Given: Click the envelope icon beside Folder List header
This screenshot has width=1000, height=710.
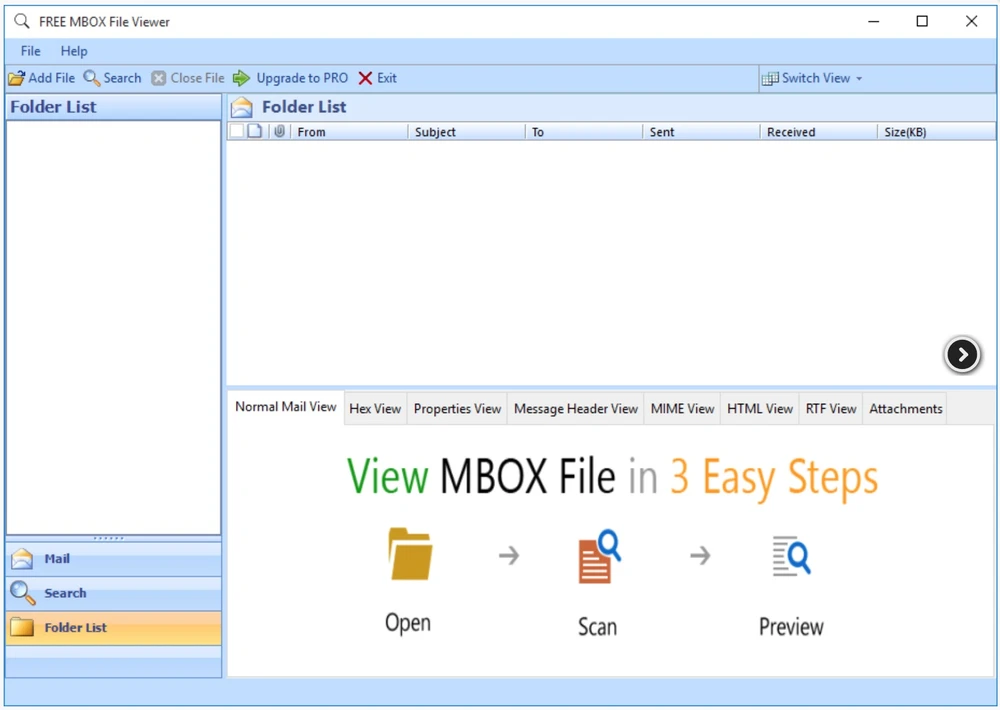Looking at the screenshot, I should pos(242,107).
